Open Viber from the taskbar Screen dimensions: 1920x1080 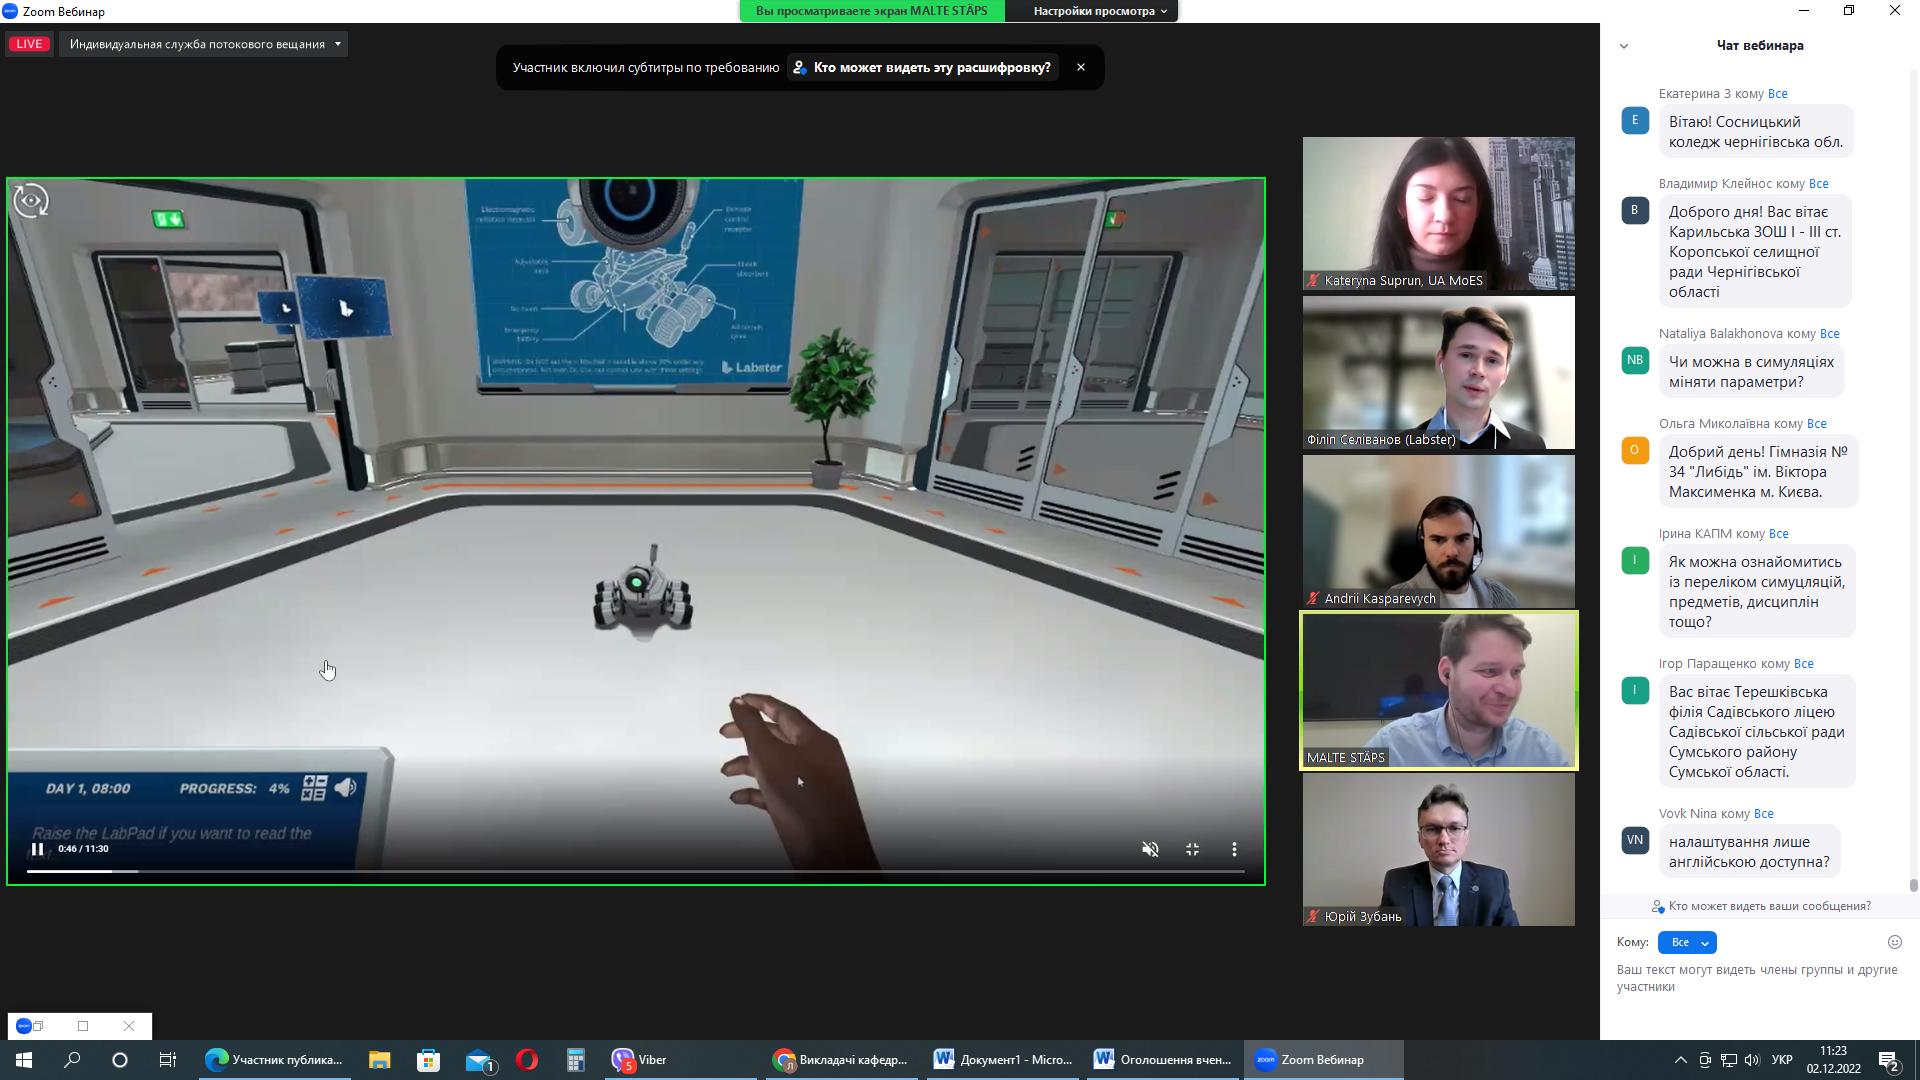point(640,1060)
